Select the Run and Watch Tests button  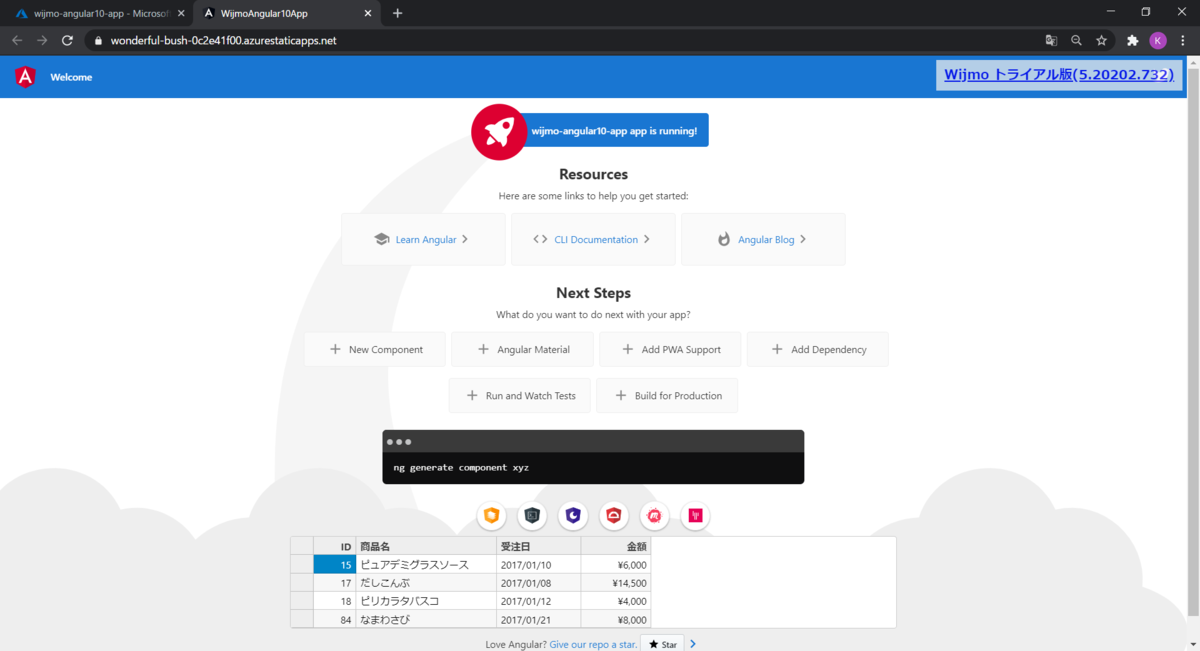pyautogui.click(x=520, y=395)
